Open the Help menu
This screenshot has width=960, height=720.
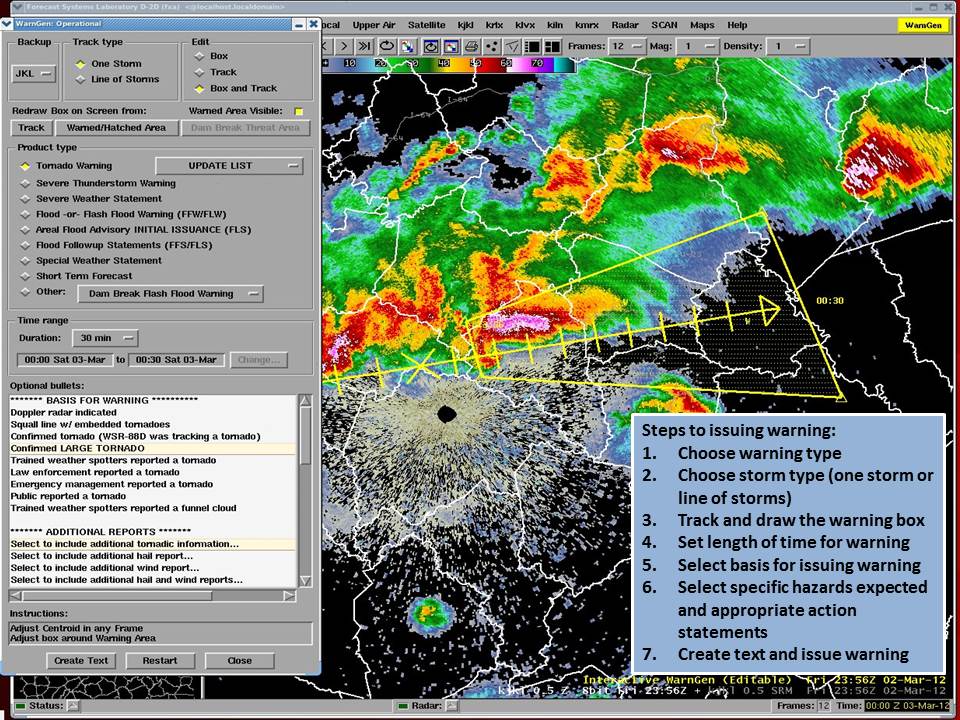coord(737,25)
